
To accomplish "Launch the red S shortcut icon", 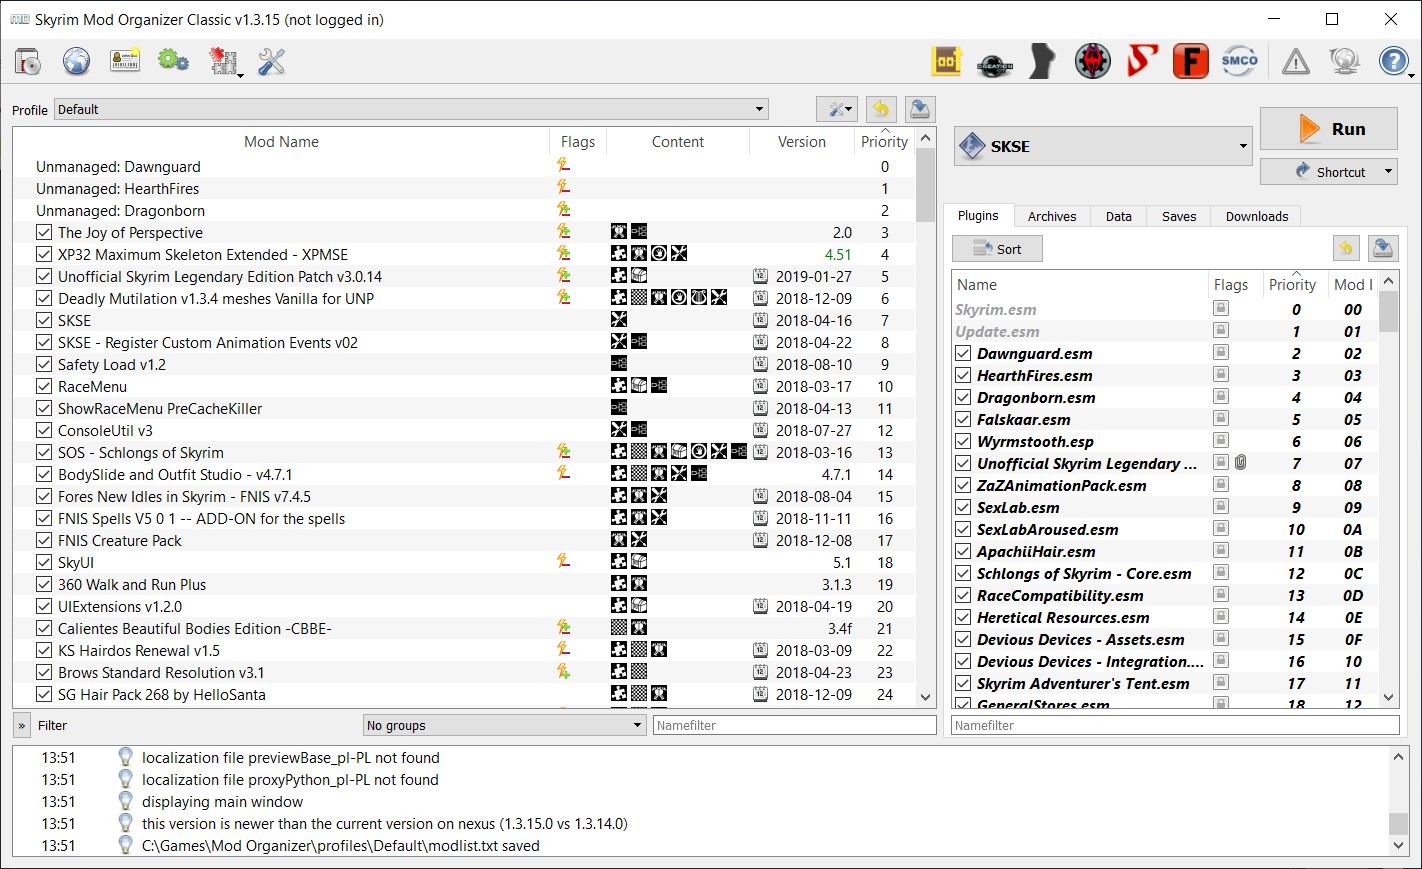I will [x=1142, y=62].
